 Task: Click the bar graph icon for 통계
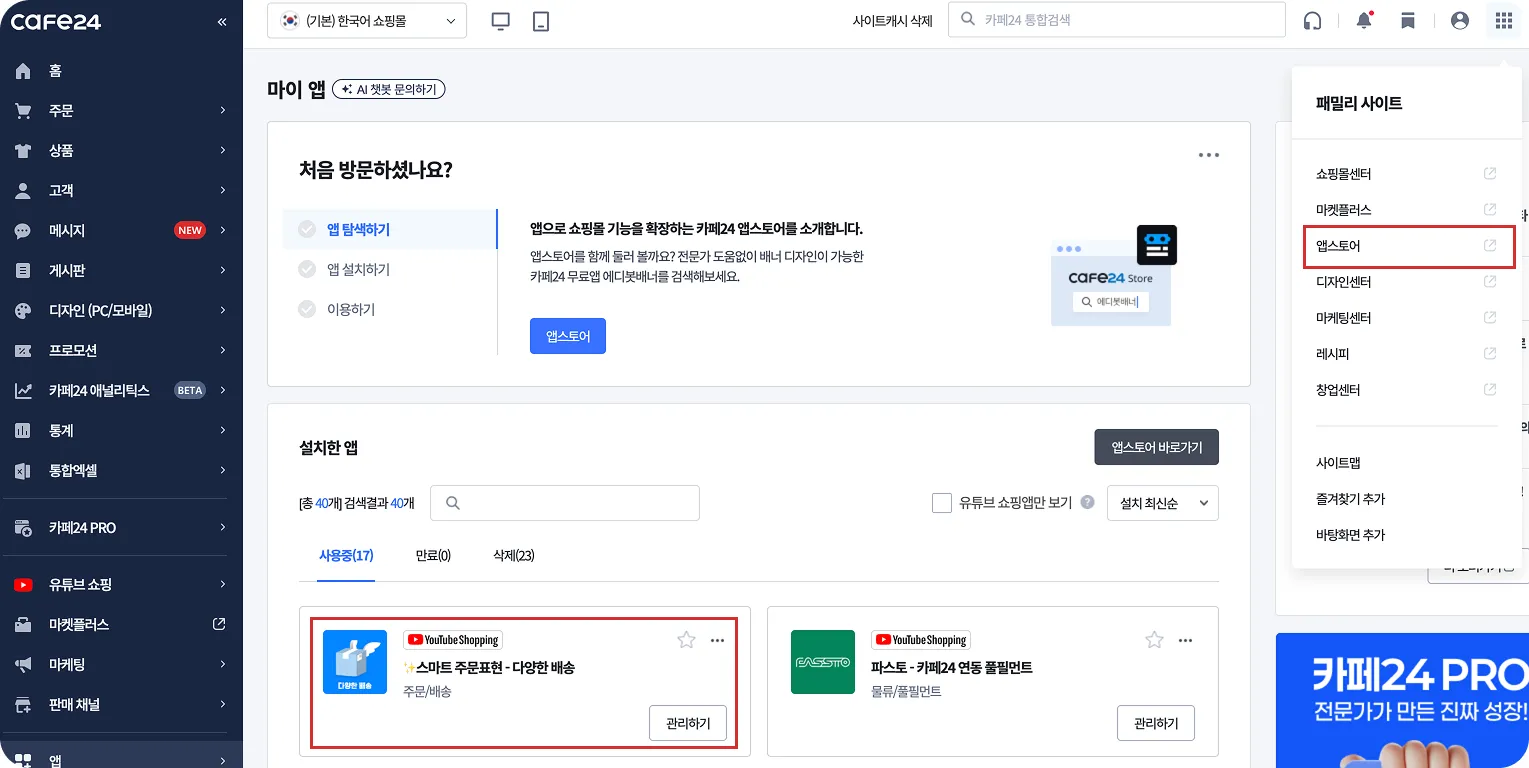(x=23, y=431)
